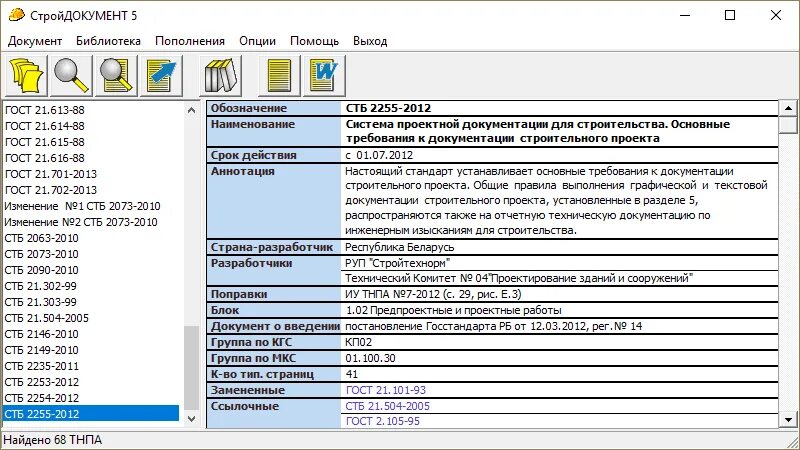Open the Пополнения menu

[x=190, y=41]
